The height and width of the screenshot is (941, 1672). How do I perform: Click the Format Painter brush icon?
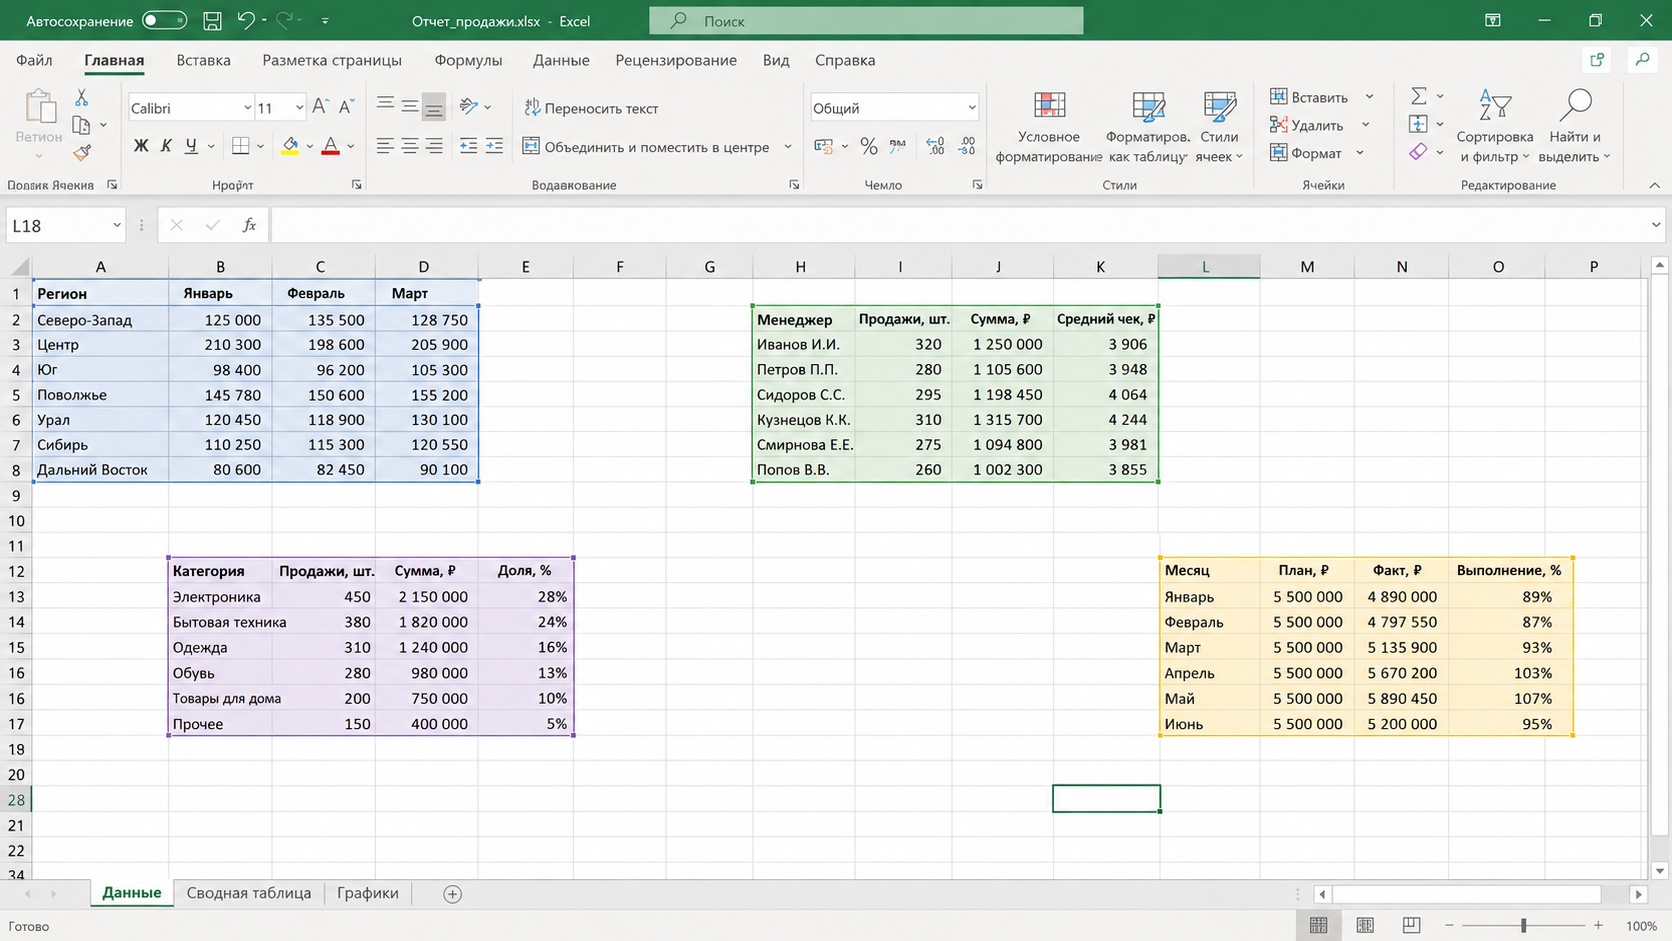tap(82, 152)
